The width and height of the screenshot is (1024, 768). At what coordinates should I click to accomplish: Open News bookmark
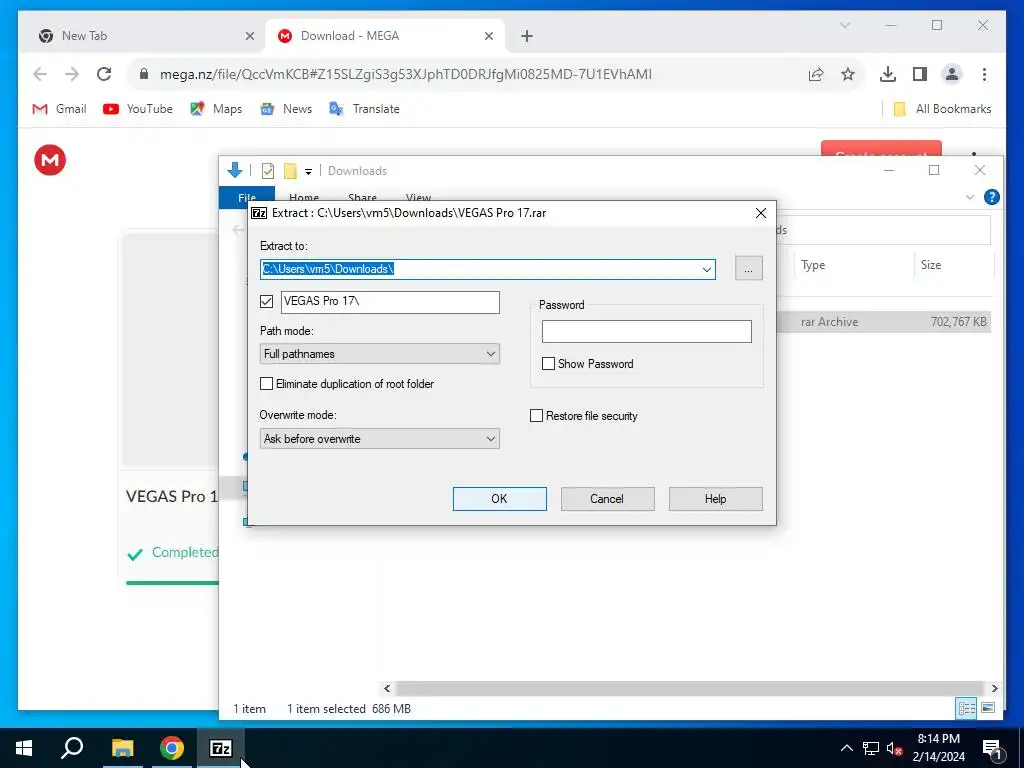(286, 109)
